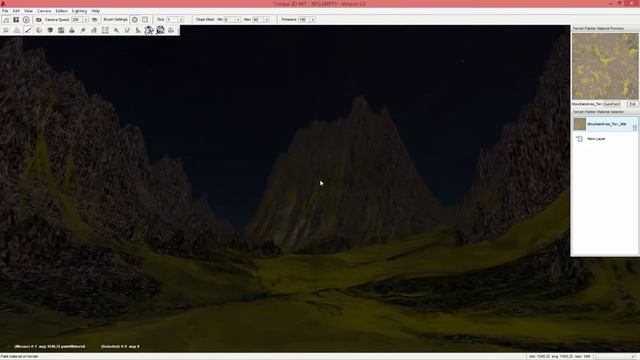Screen dimensions: 640x360
Task: Click the Slope Mask Min value field
Action: point(229,20)
